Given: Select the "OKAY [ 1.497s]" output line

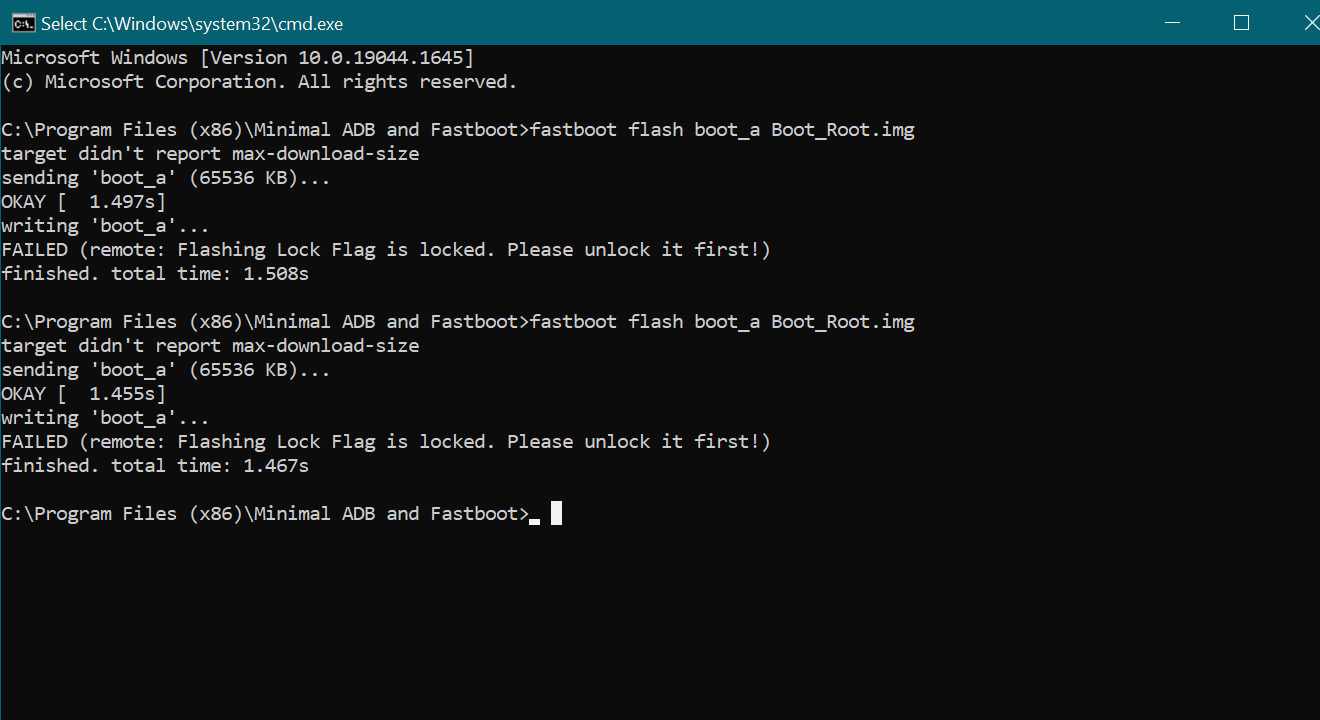Looking at the screenshot, I should [84, 202].
